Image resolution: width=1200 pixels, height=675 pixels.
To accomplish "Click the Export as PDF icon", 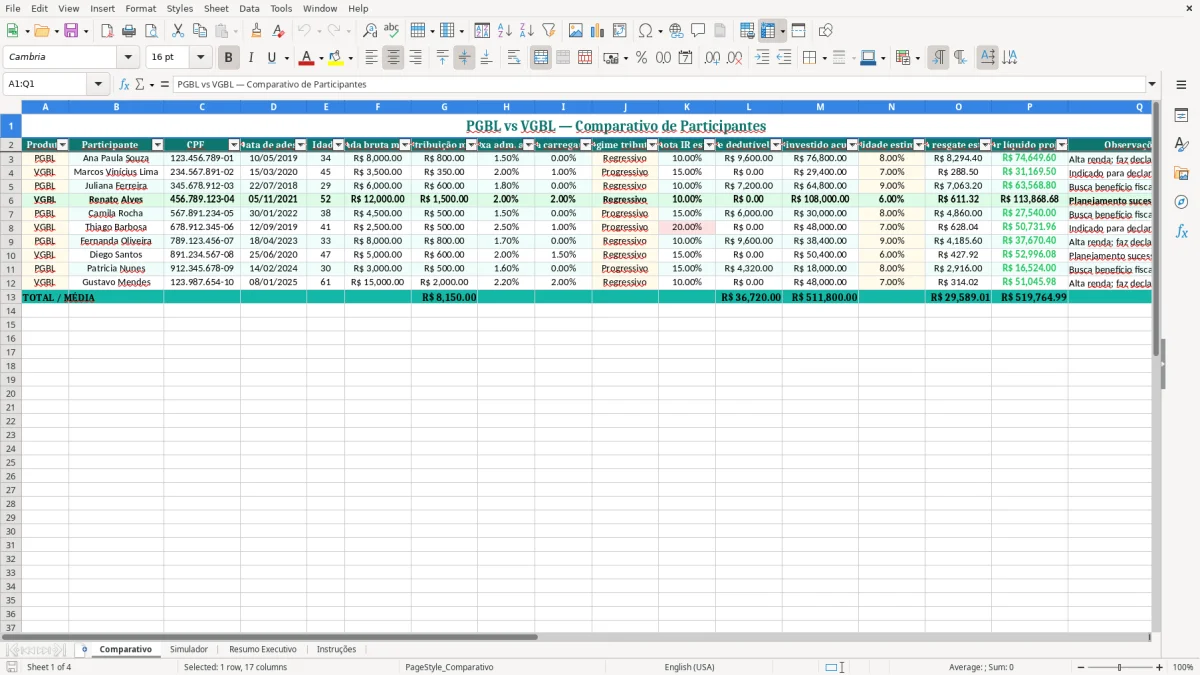I will (107, 31).
